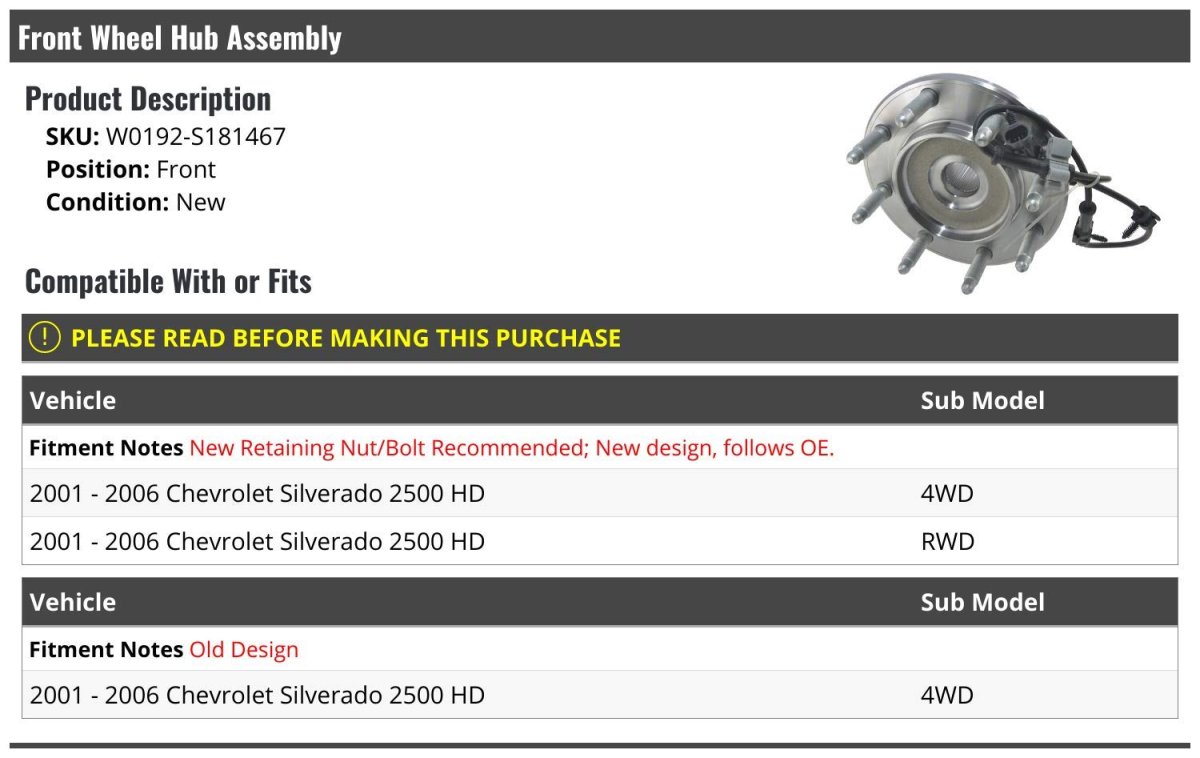1200x758 pixels.
Task: Select the SKU W0192-S181467 text
Action: (195, 137)
